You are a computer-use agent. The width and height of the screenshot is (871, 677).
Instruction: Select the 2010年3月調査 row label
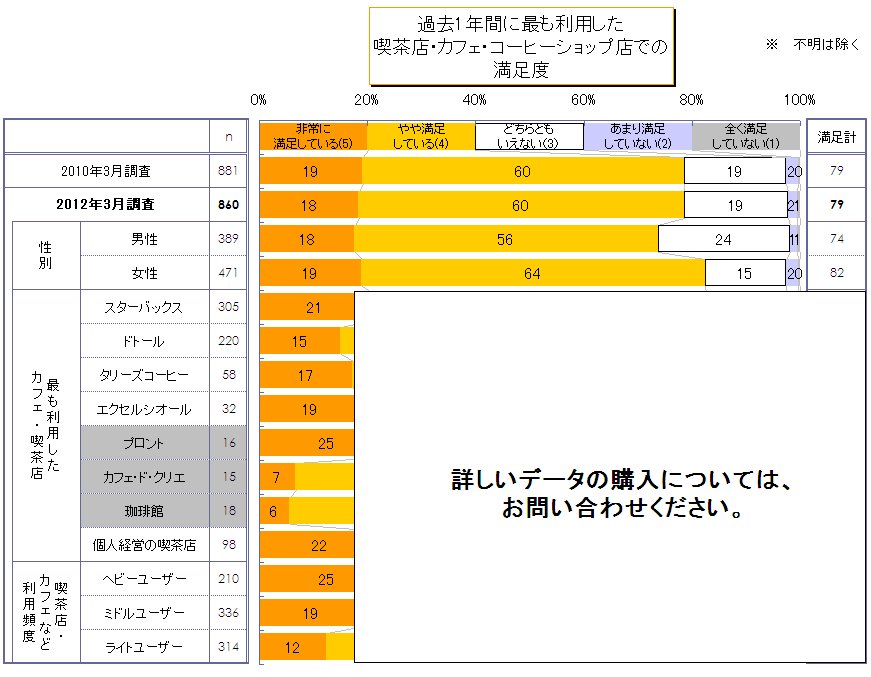[x=106, y=171]
